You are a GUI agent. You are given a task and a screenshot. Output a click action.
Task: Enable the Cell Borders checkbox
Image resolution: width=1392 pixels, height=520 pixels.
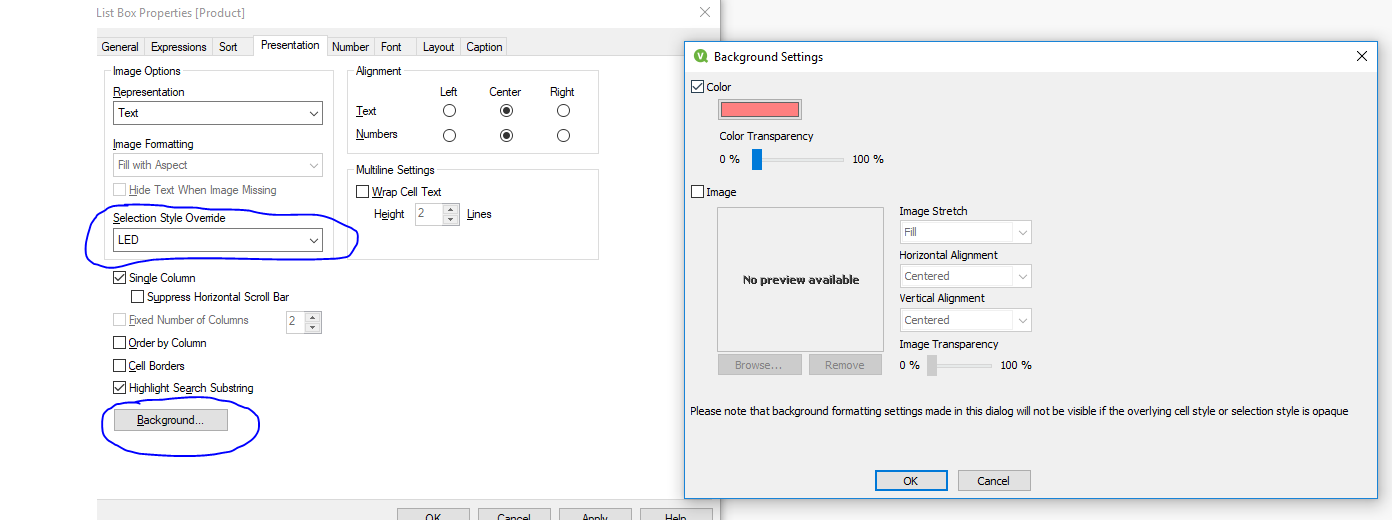(120, 366)
